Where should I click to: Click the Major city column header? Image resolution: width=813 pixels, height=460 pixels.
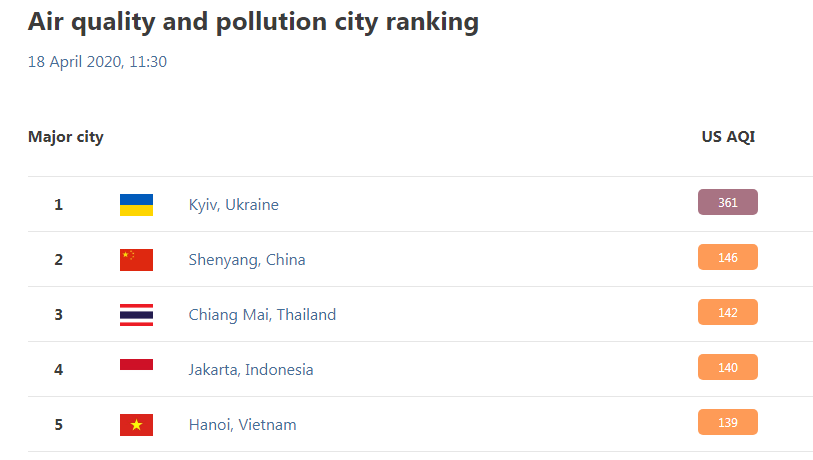tap(65, 137)
